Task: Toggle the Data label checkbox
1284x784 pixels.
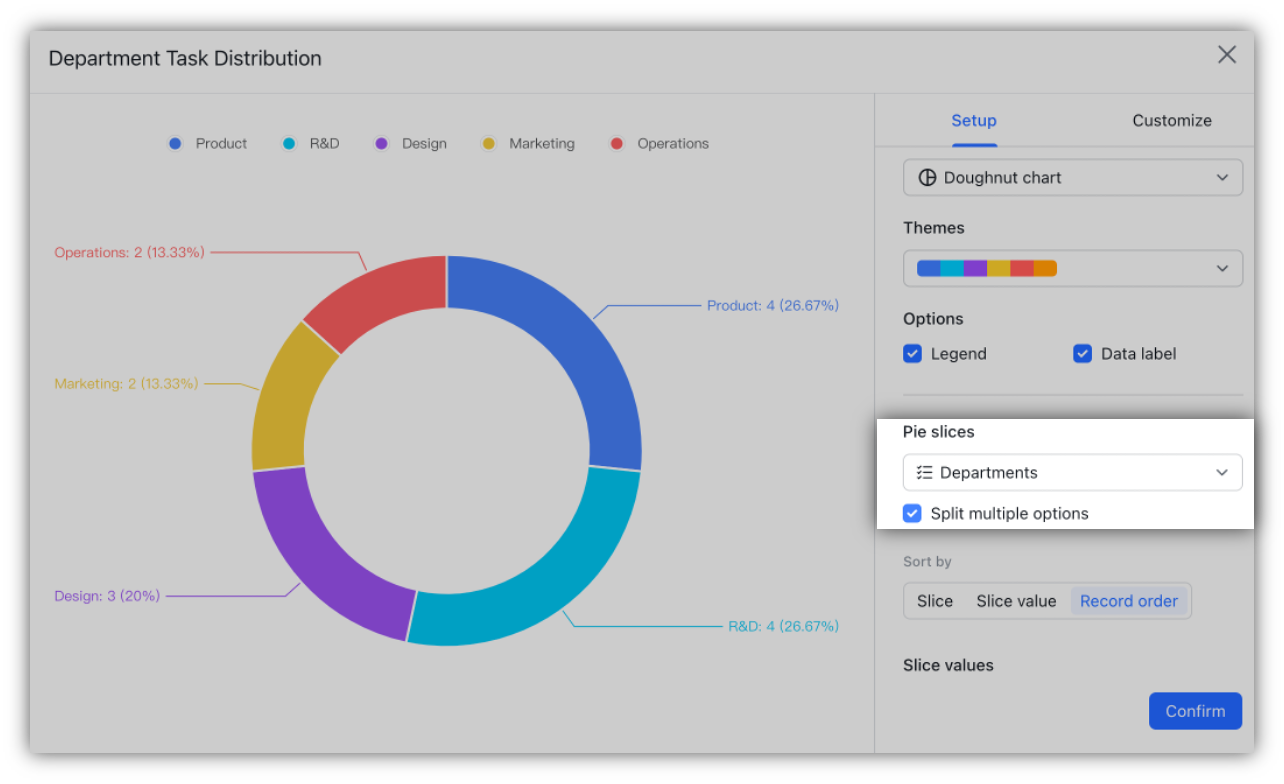Action: [x=1082, y=354]
